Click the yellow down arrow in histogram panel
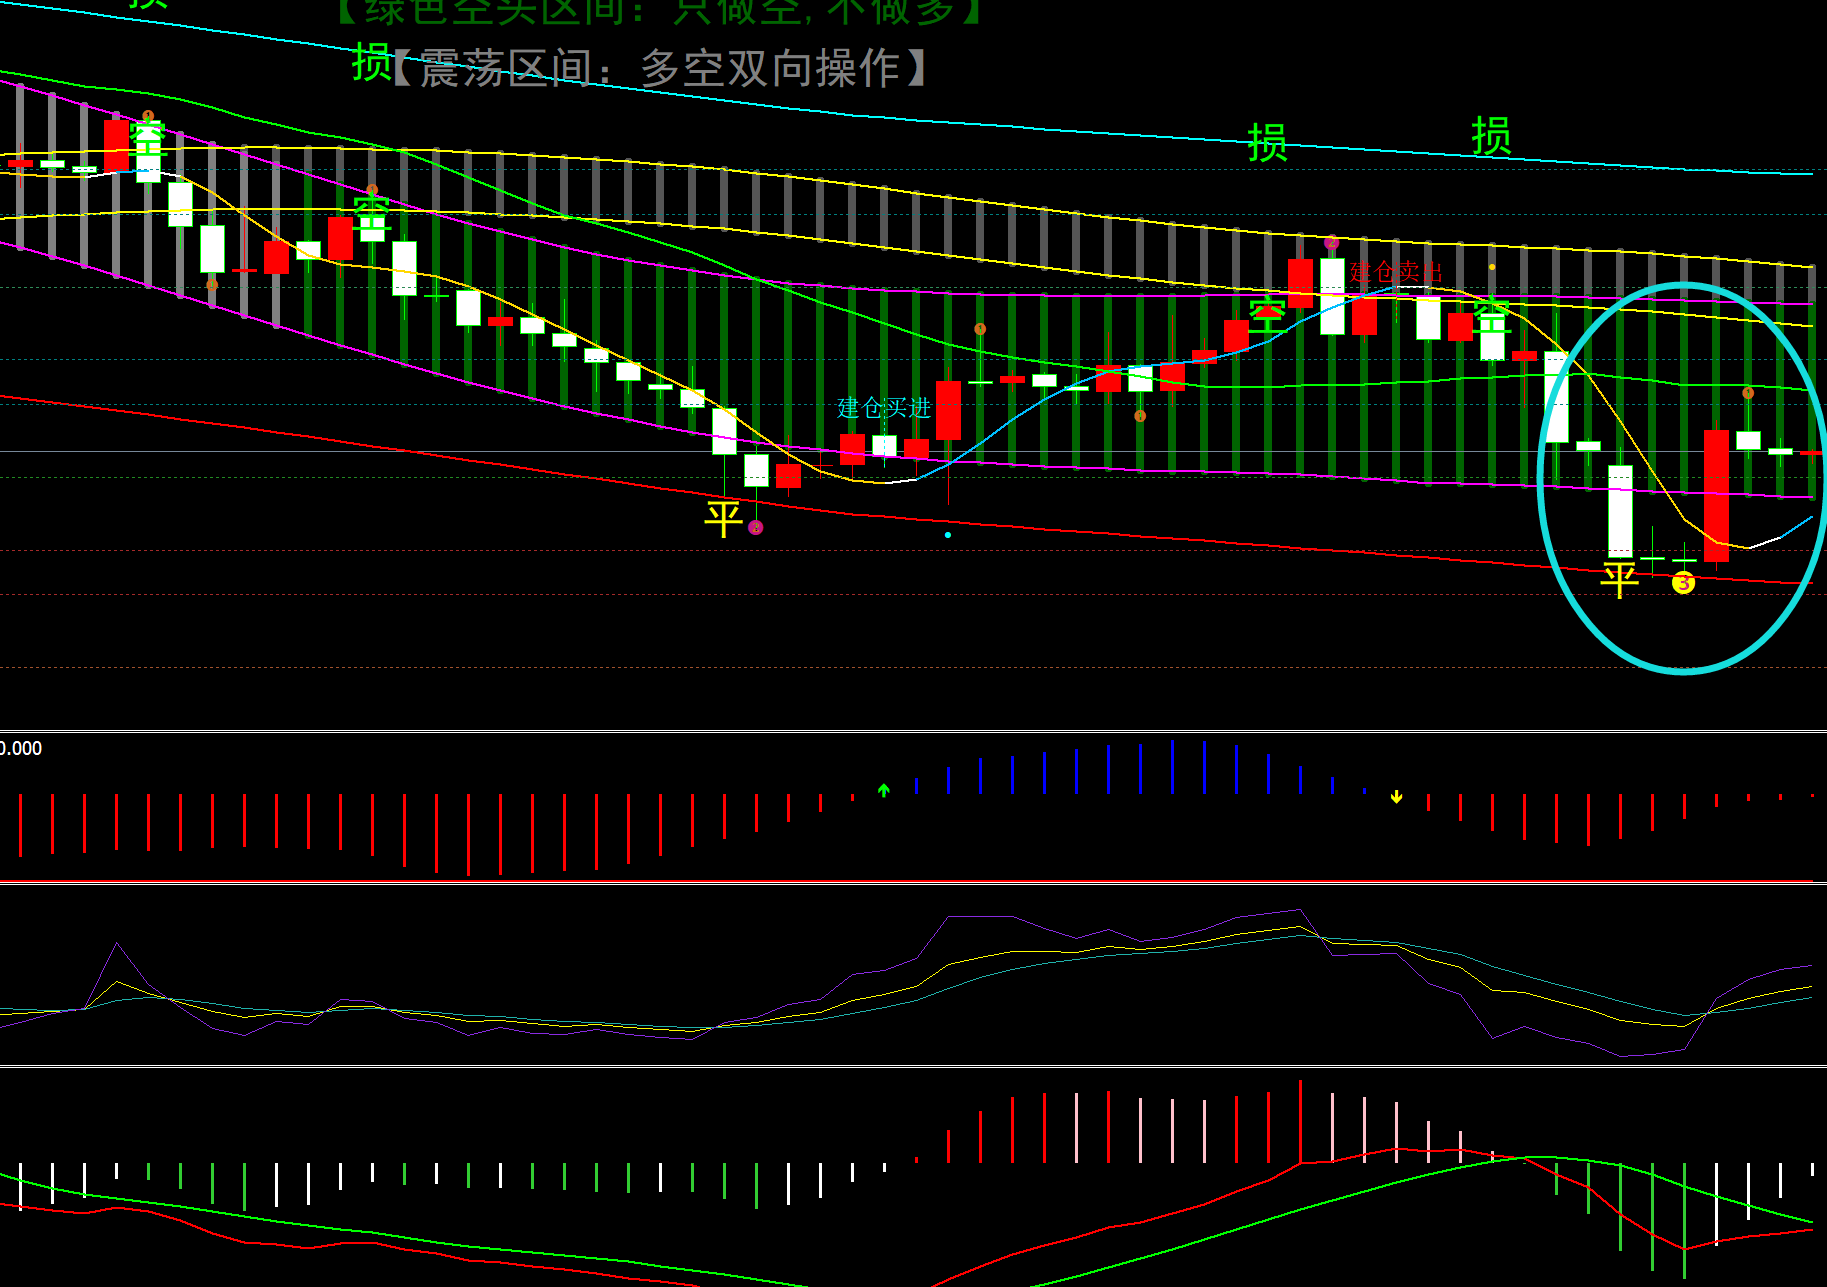Screen dimensions: 1827x1287 click(1396, 797)
